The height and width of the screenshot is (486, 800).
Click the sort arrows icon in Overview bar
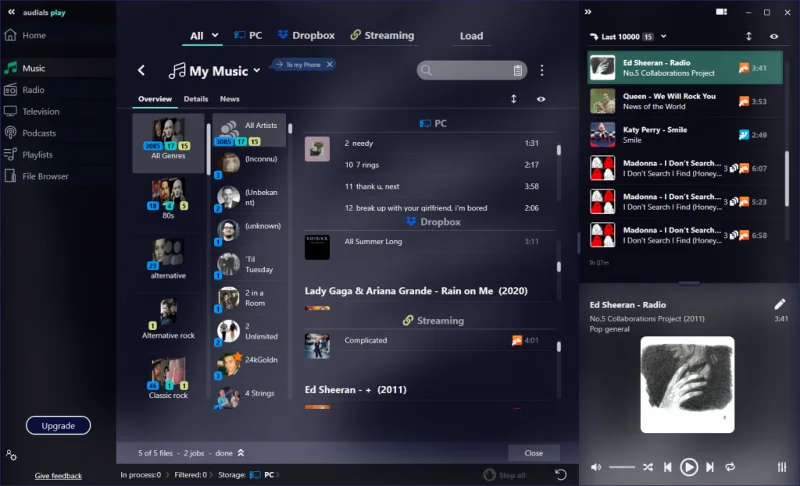point(514,99)
